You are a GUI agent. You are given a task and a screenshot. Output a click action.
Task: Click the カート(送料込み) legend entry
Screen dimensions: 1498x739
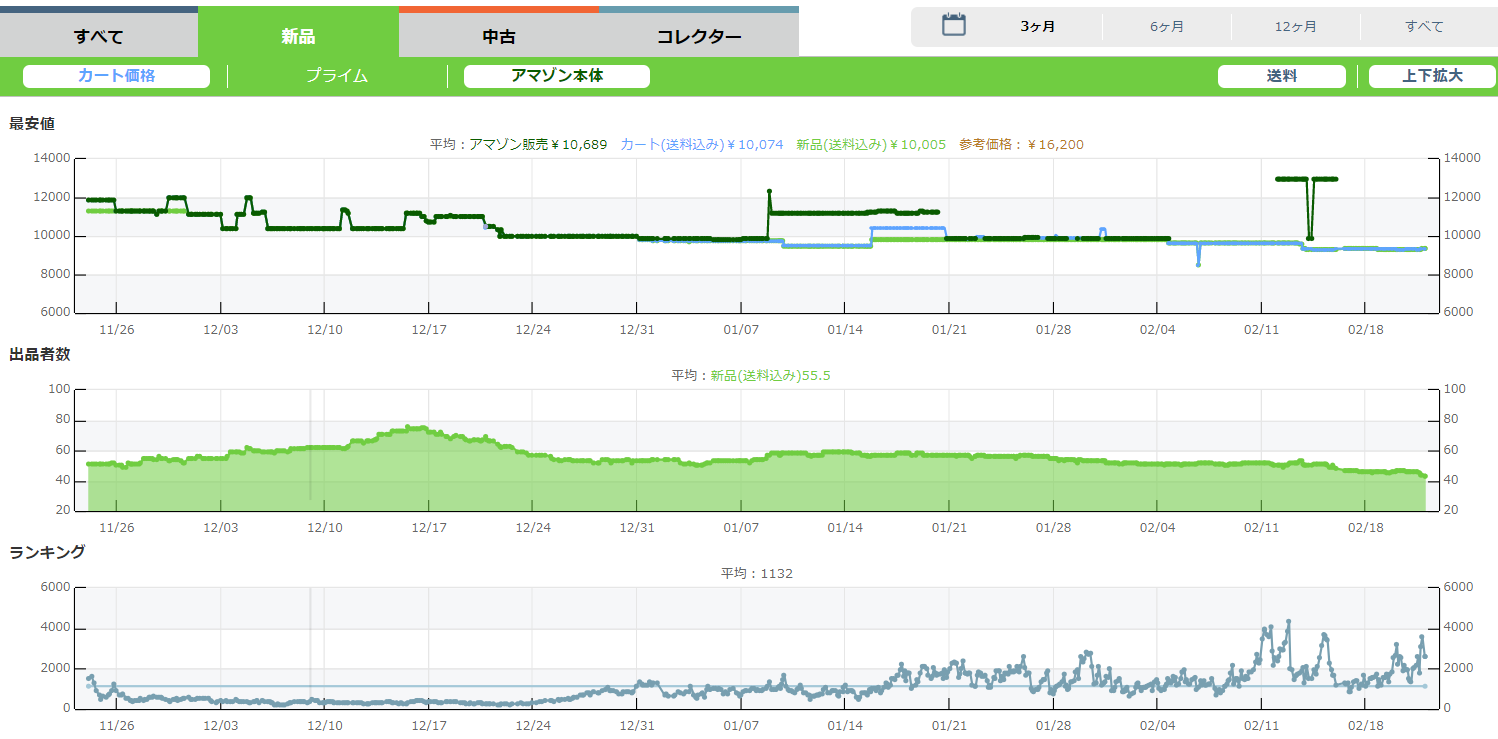click(x=701, y=145)
